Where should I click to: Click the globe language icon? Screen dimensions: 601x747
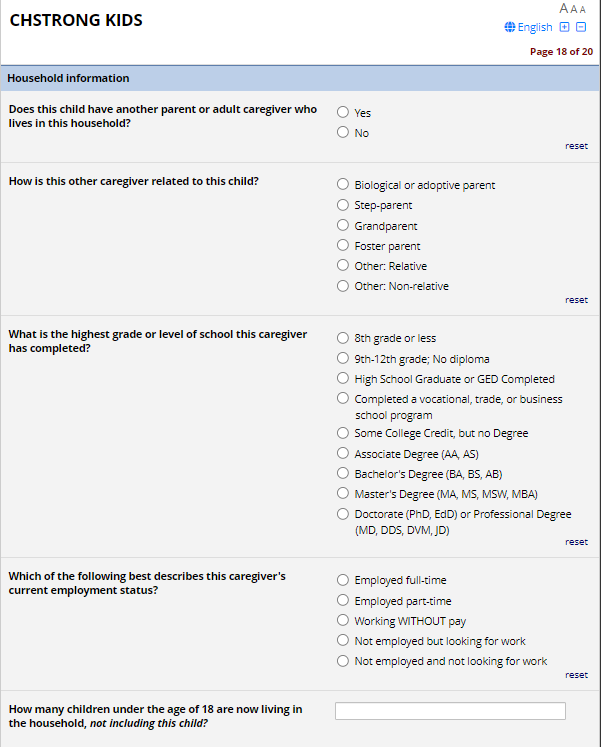click(510, 28)
